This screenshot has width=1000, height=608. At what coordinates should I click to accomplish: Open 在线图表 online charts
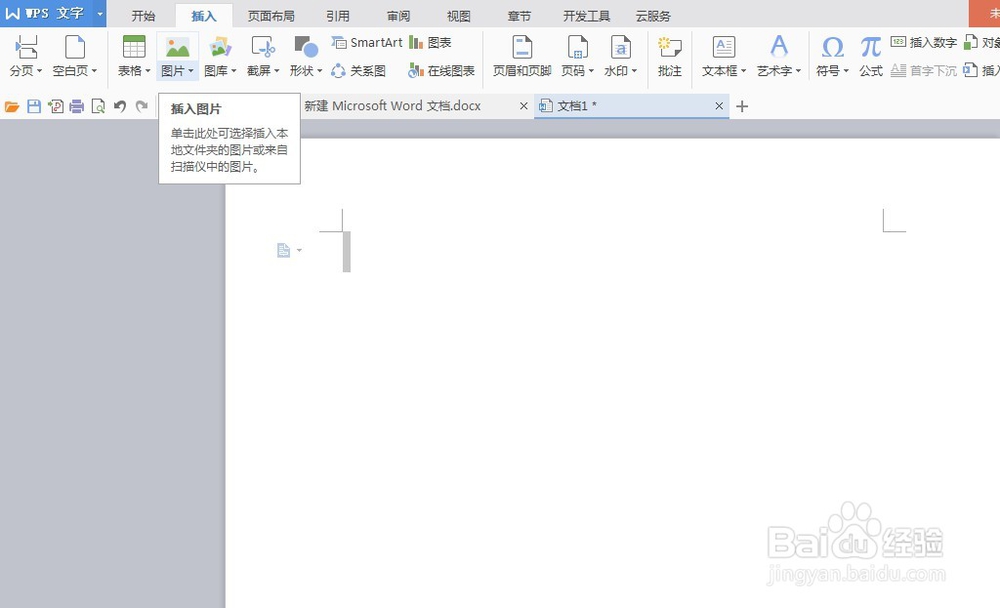tap(441, 70)
